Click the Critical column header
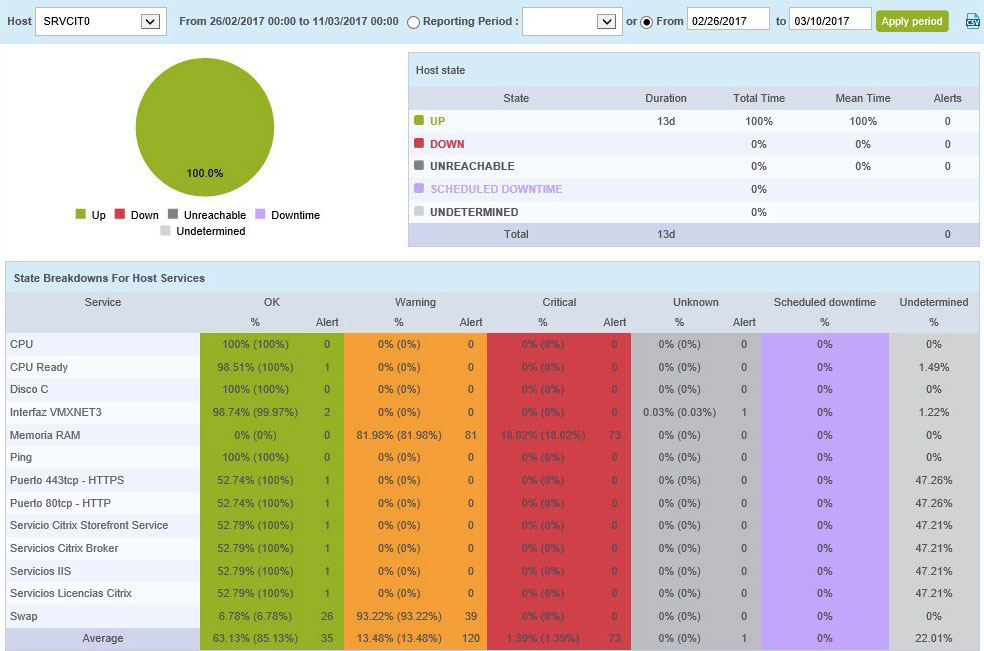The image size is (984, 651). (559, 302)
